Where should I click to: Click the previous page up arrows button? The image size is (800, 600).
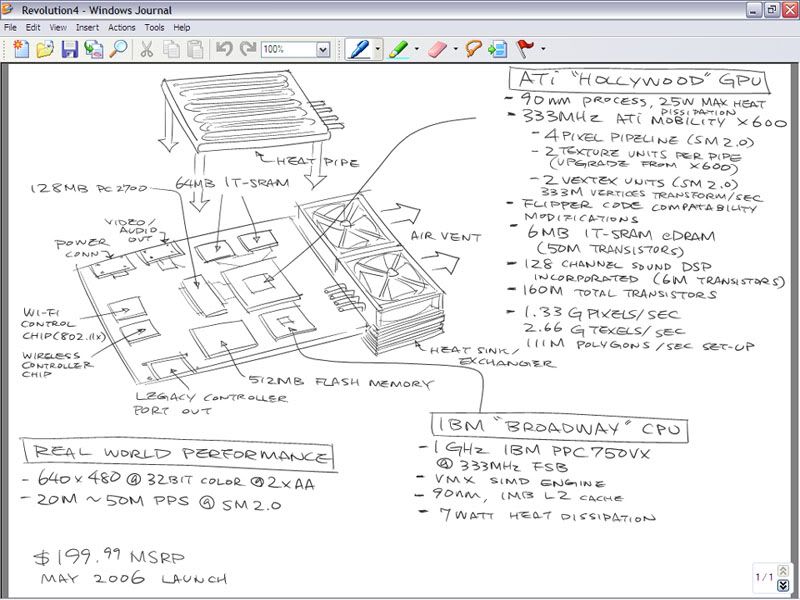tap(782, 570)
